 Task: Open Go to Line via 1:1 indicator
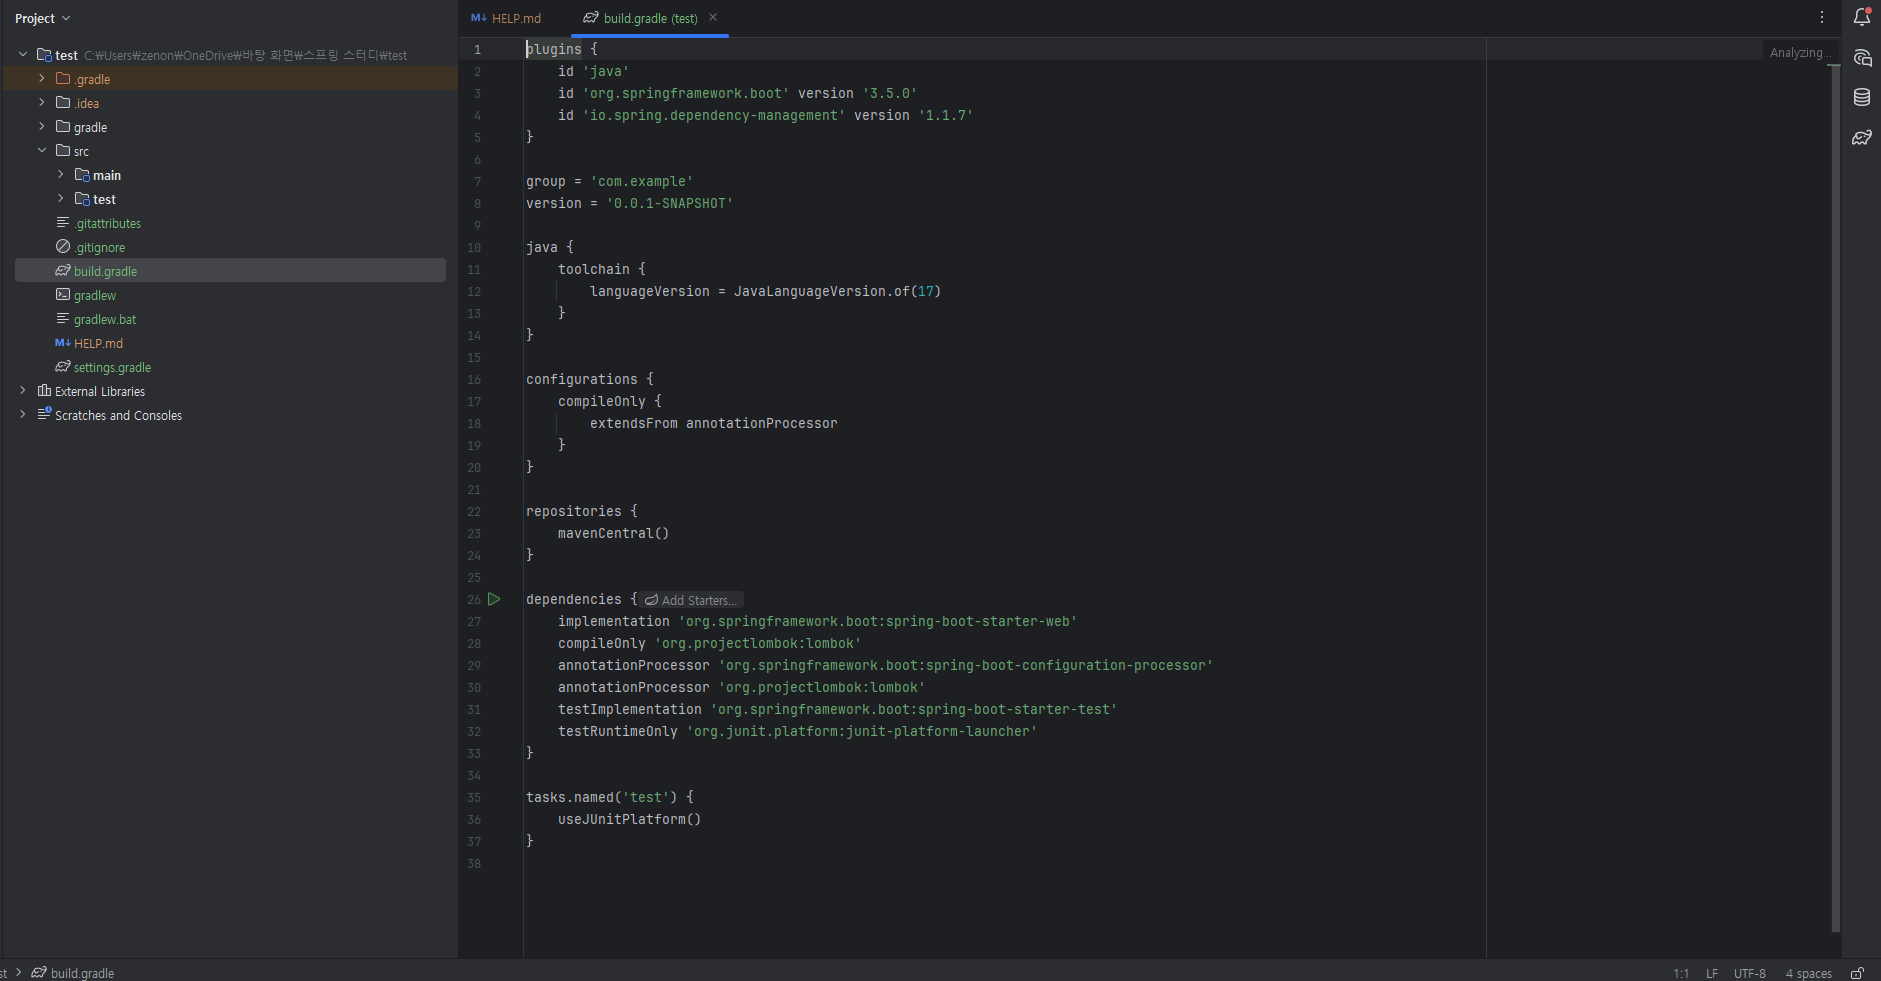click(1681, 973)
